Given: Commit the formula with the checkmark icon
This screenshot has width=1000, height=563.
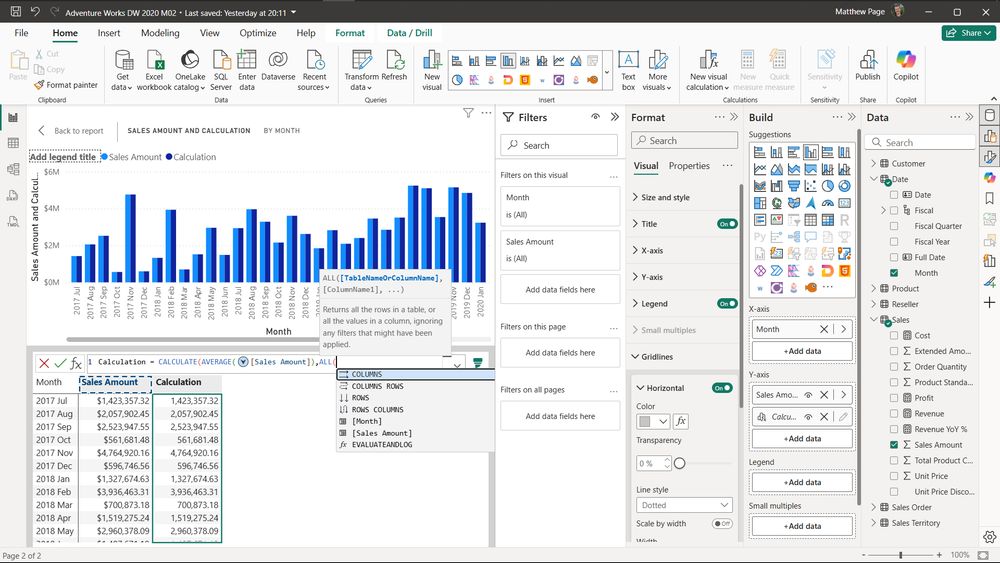Looking at the screenshot, I should (x=60, y=363).
